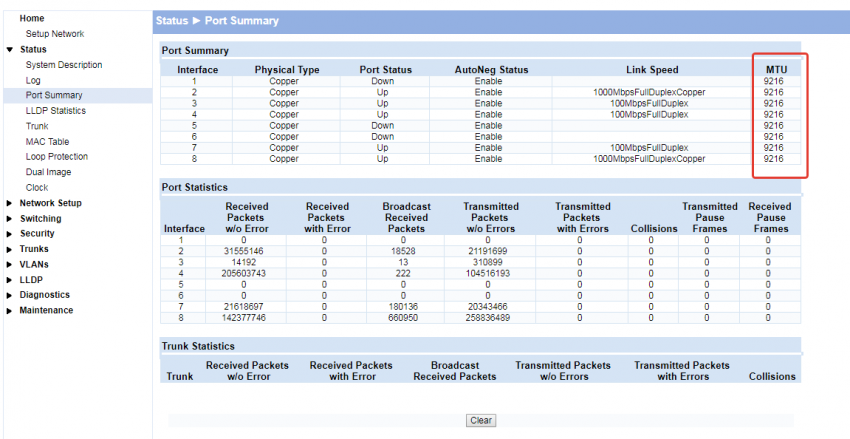Open the Log page

click(33, 80)
